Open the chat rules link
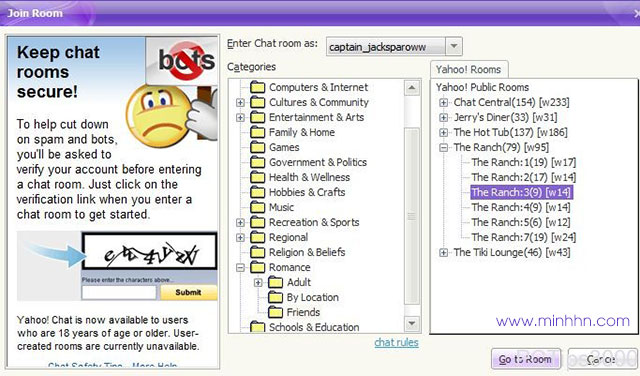 click(x=396, y=342)
